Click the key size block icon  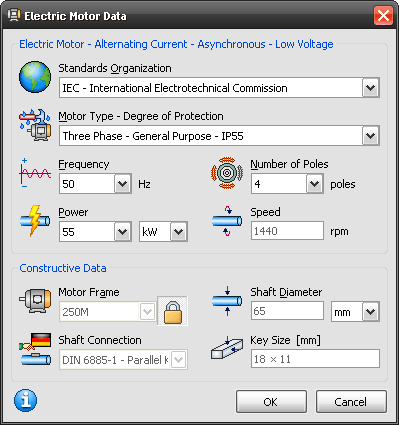[227, 348]
